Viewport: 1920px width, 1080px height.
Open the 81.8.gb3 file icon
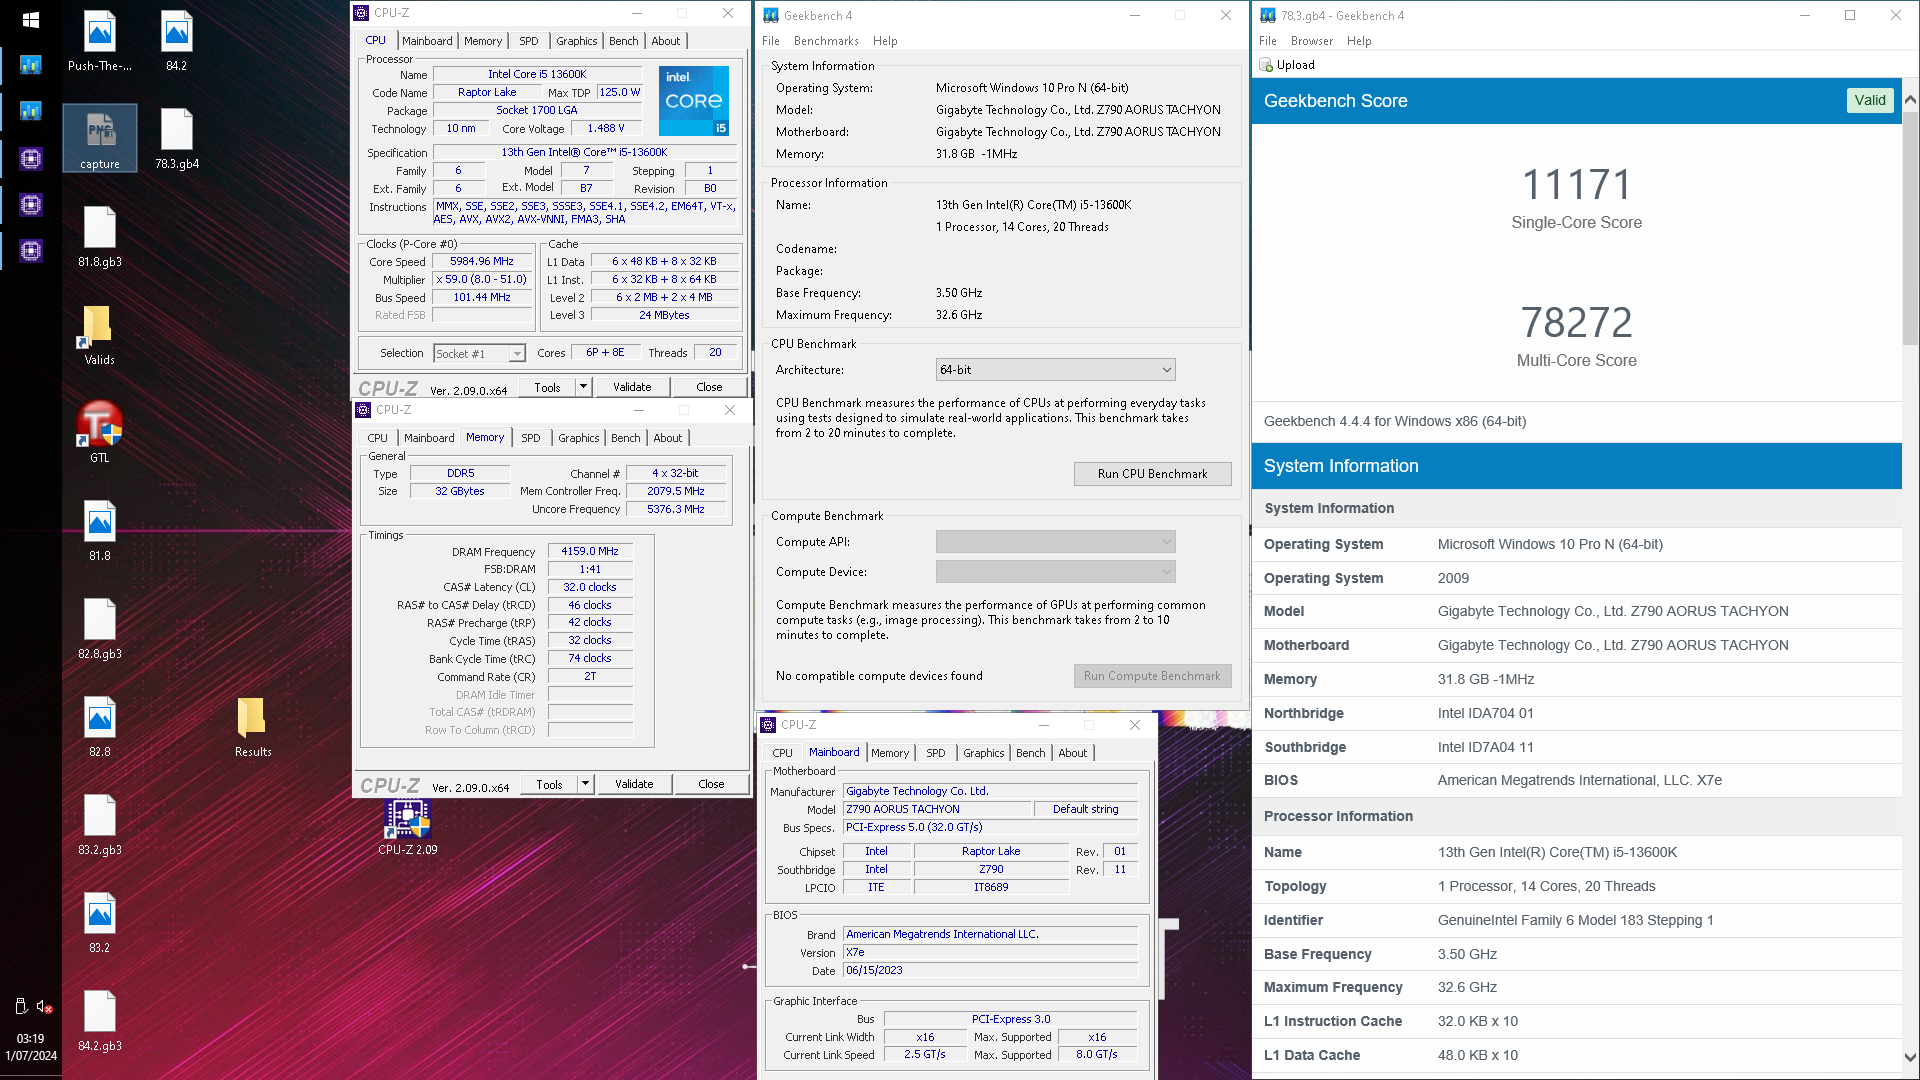(99, 237)
